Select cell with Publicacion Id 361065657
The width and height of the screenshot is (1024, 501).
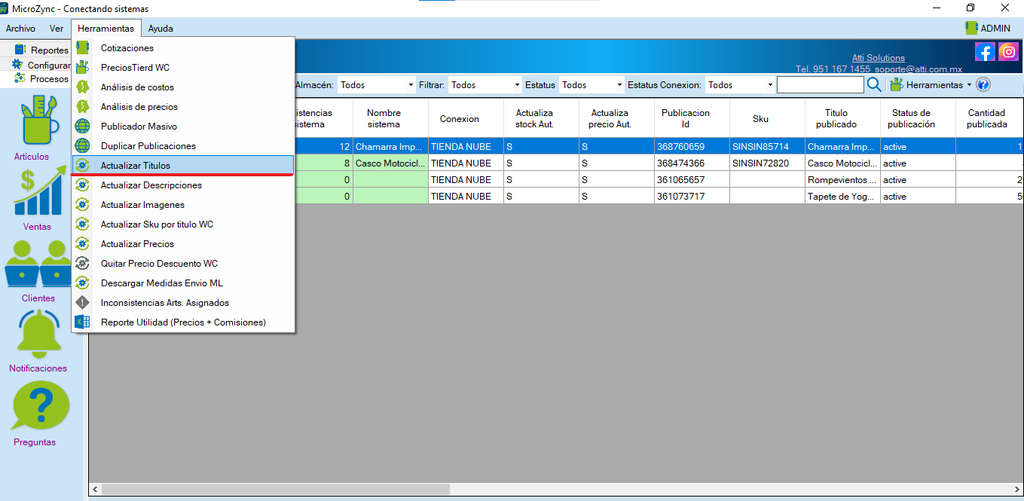pos(692,179)
